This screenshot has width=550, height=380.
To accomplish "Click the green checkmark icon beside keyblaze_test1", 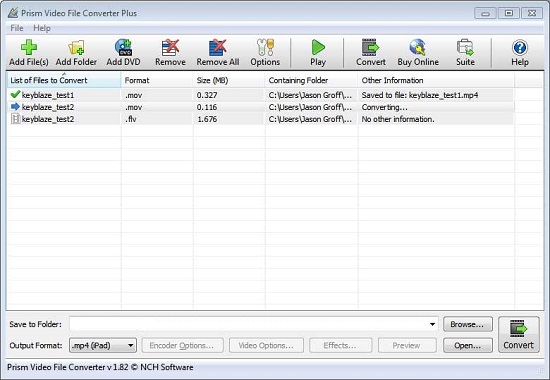I will click(x=15, y=94).
